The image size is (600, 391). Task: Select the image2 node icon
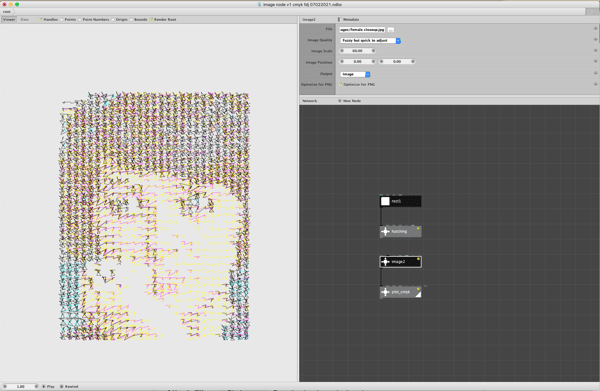[x=385, y=262]
